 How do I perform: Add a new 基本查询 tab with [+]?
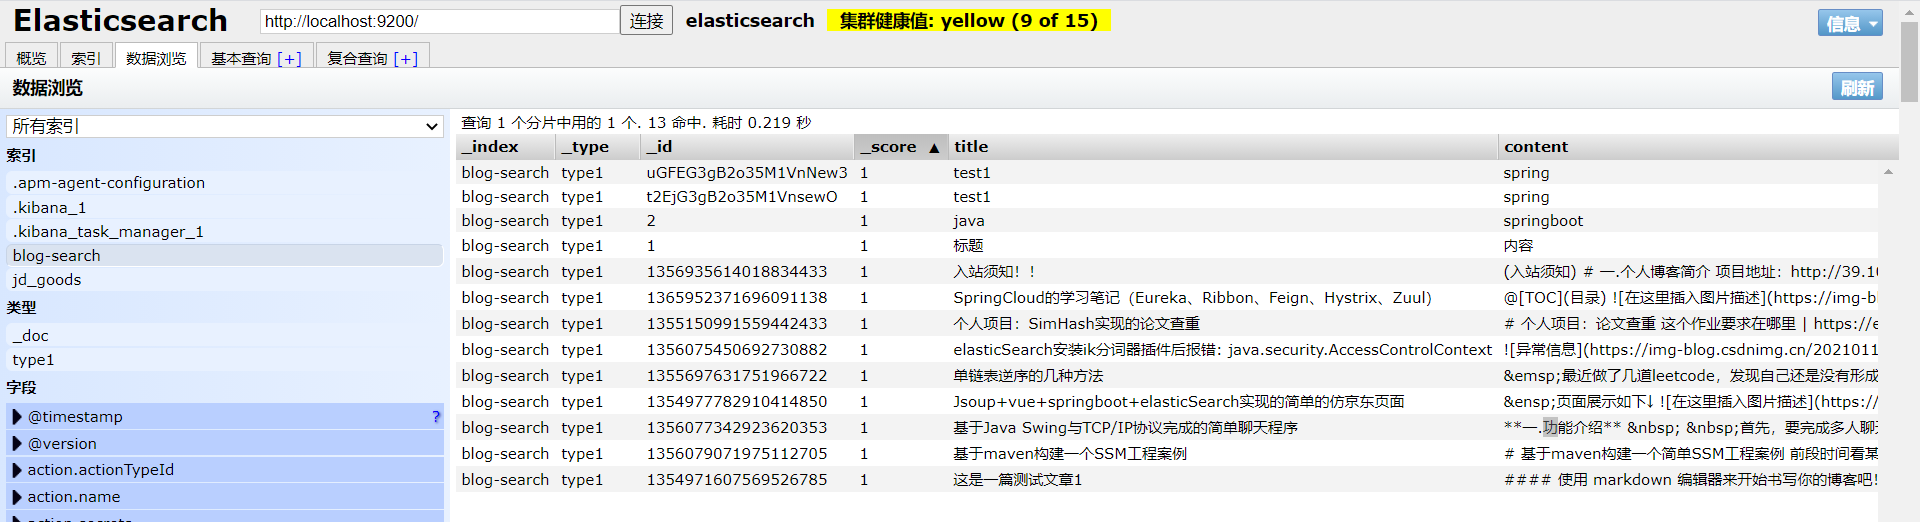tap(289, 59)
